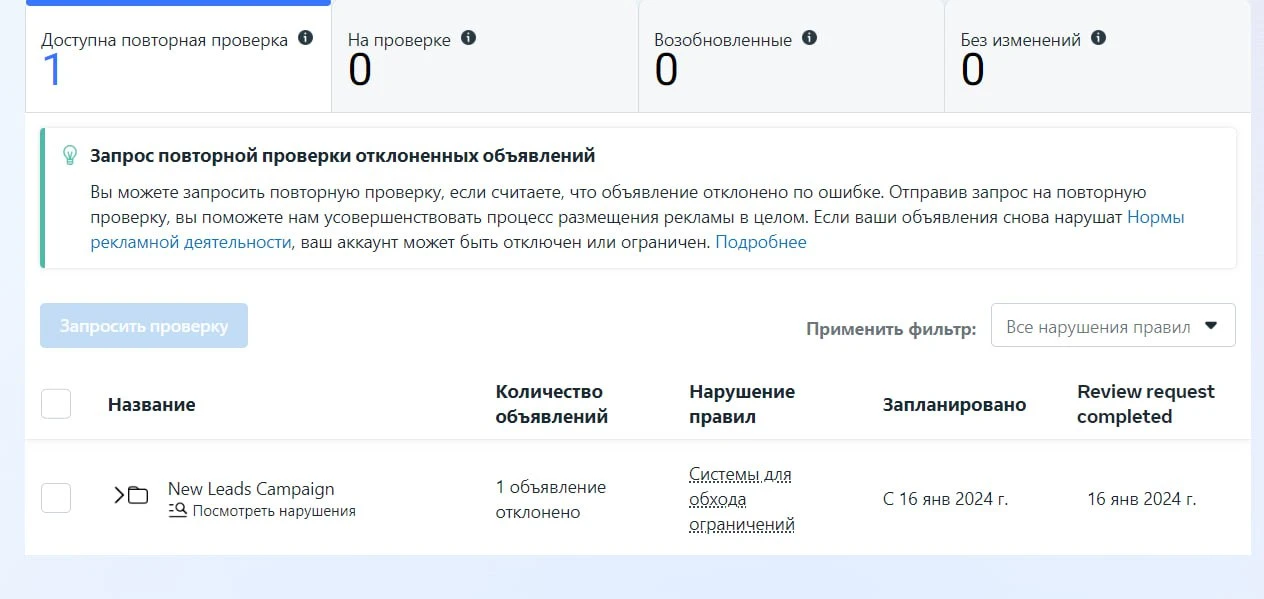Click the Запросить проверку button
The width and height of the screenshot is (1264, 599).
pos(144,326)
